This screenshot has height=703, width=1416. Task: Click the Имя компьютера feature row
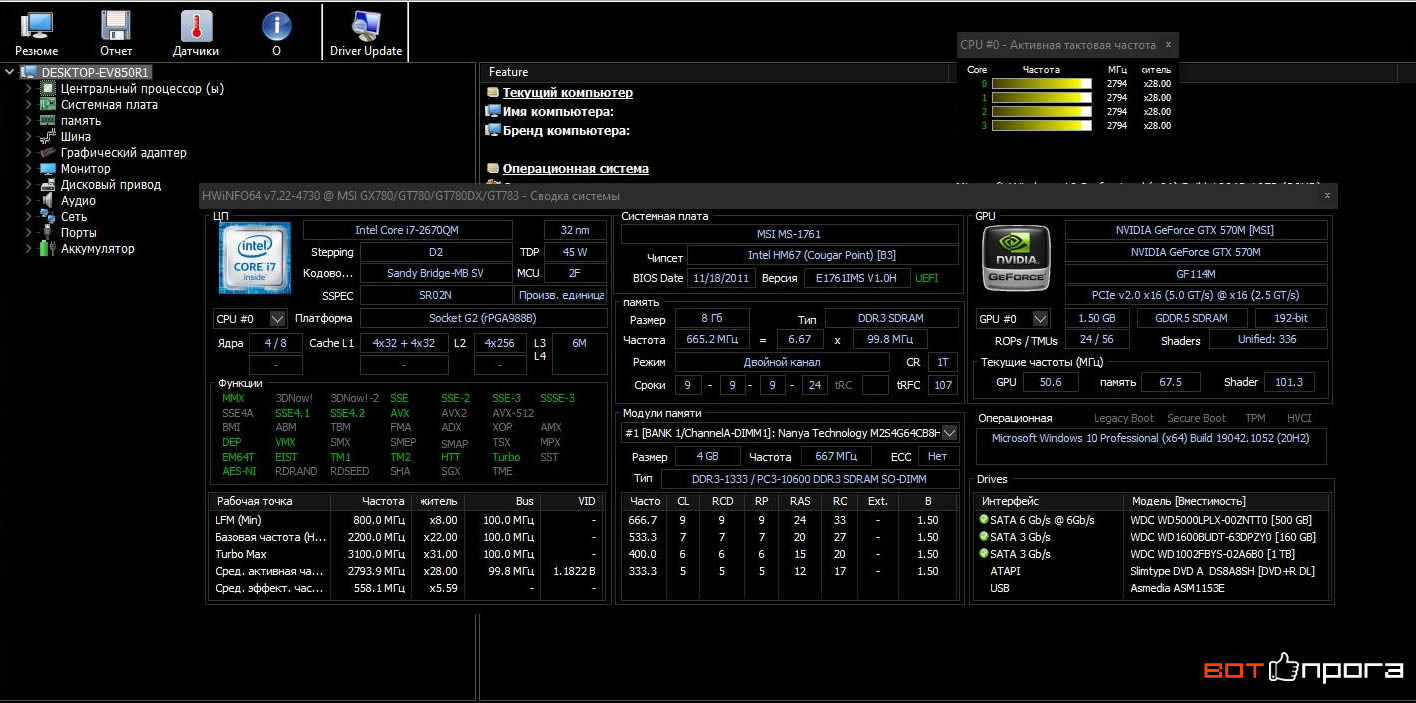click(558, 112)
